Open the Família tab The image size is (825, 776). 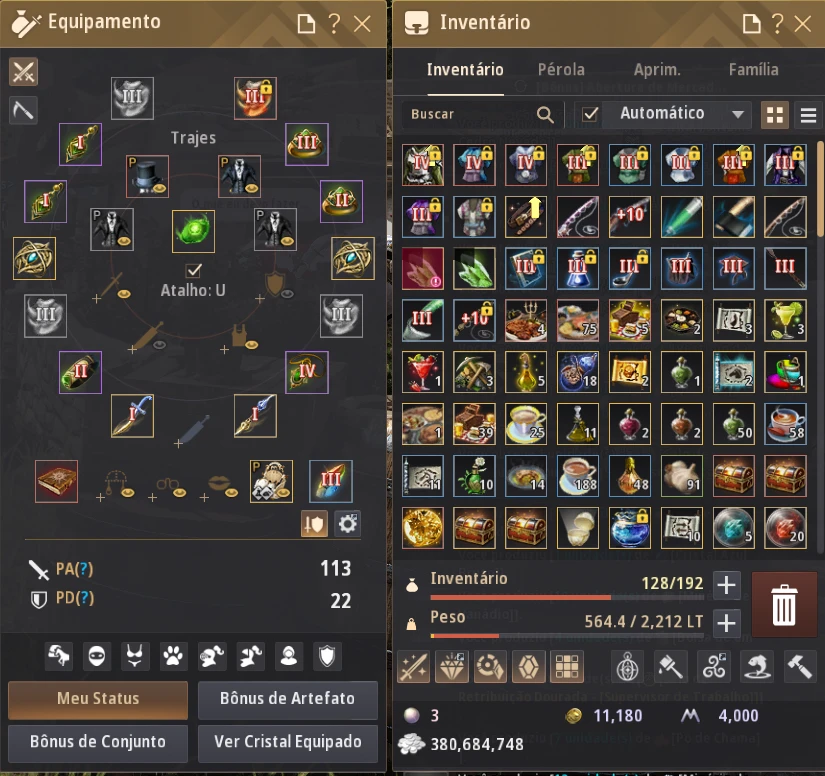tap(753, 69)
